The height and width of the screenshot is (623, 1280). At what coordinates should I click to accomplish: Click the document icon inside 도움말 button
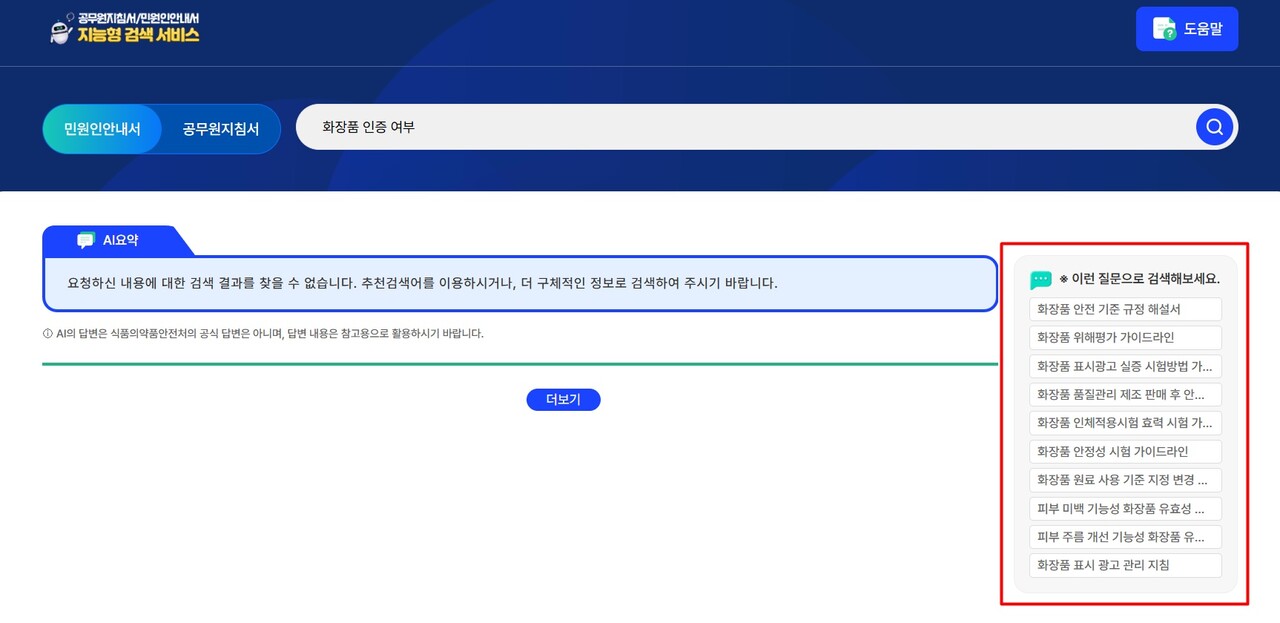(x=1163, y=28)
